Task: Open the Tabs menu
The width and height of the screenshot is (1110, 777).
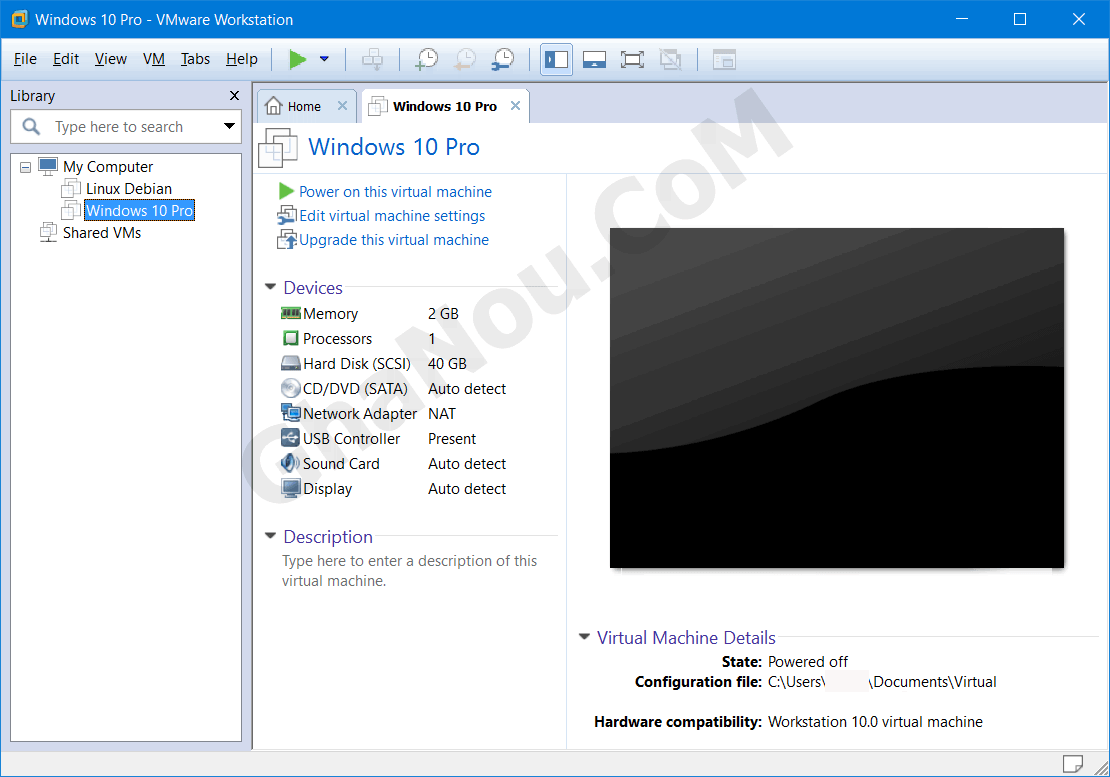Action: 195,59
